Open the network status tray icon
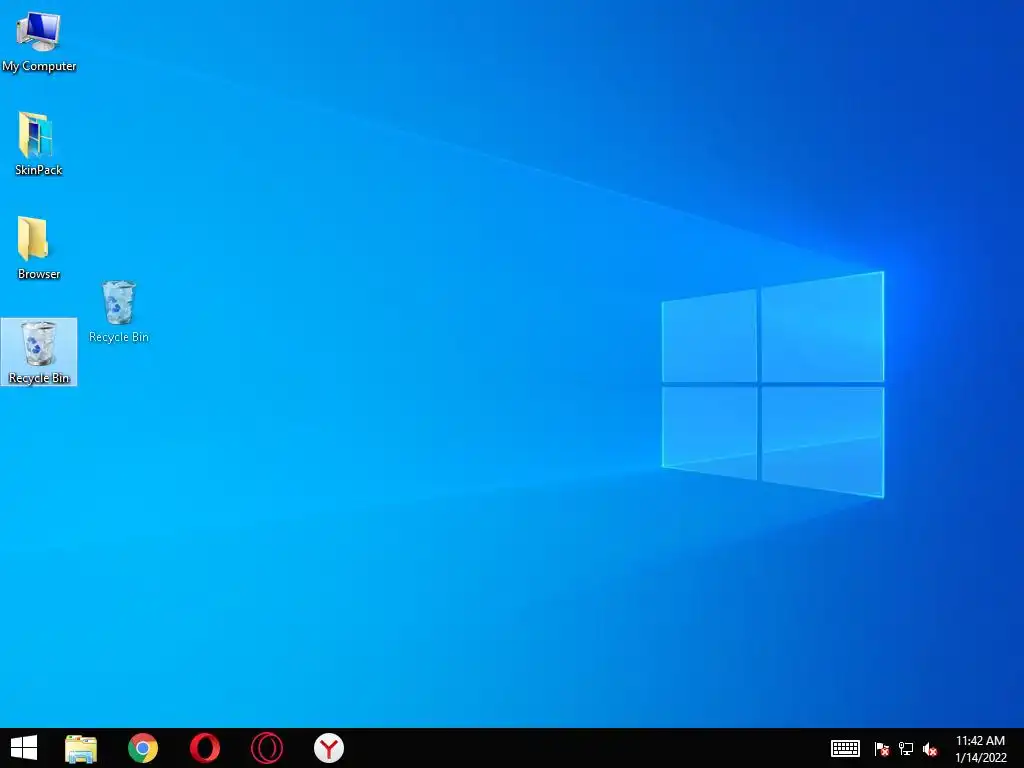Image resolution: width=1024 pixels, height=768 pixels. click(906, 749)
